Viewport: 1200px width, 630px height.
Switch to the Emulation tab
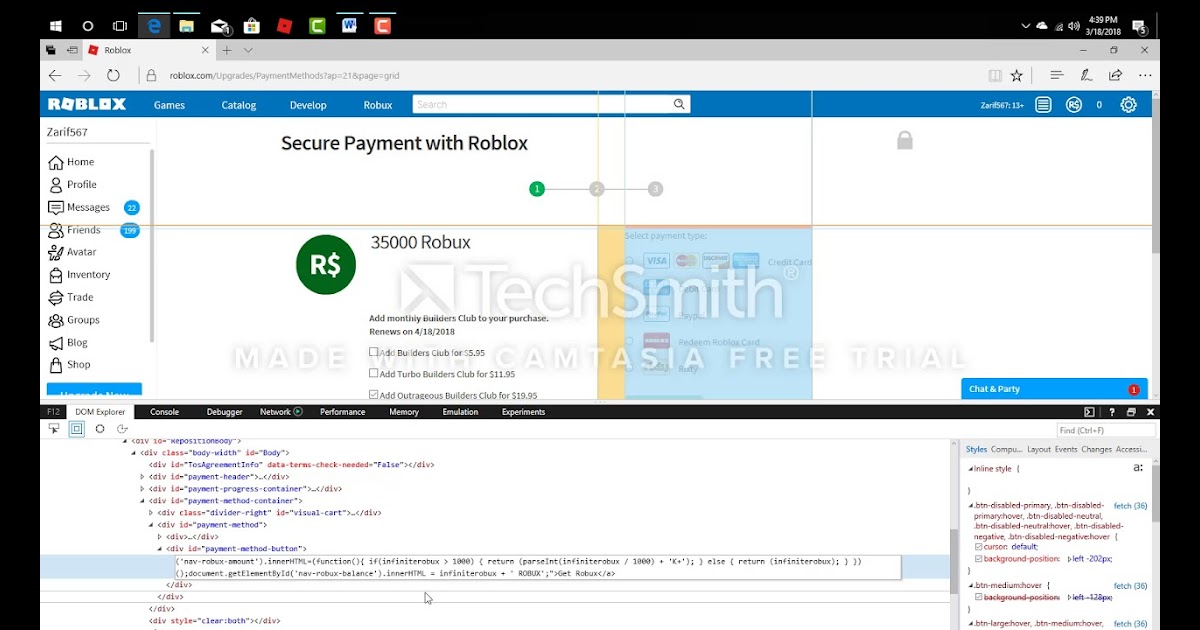pyautogui.click(x=460, y=412)
